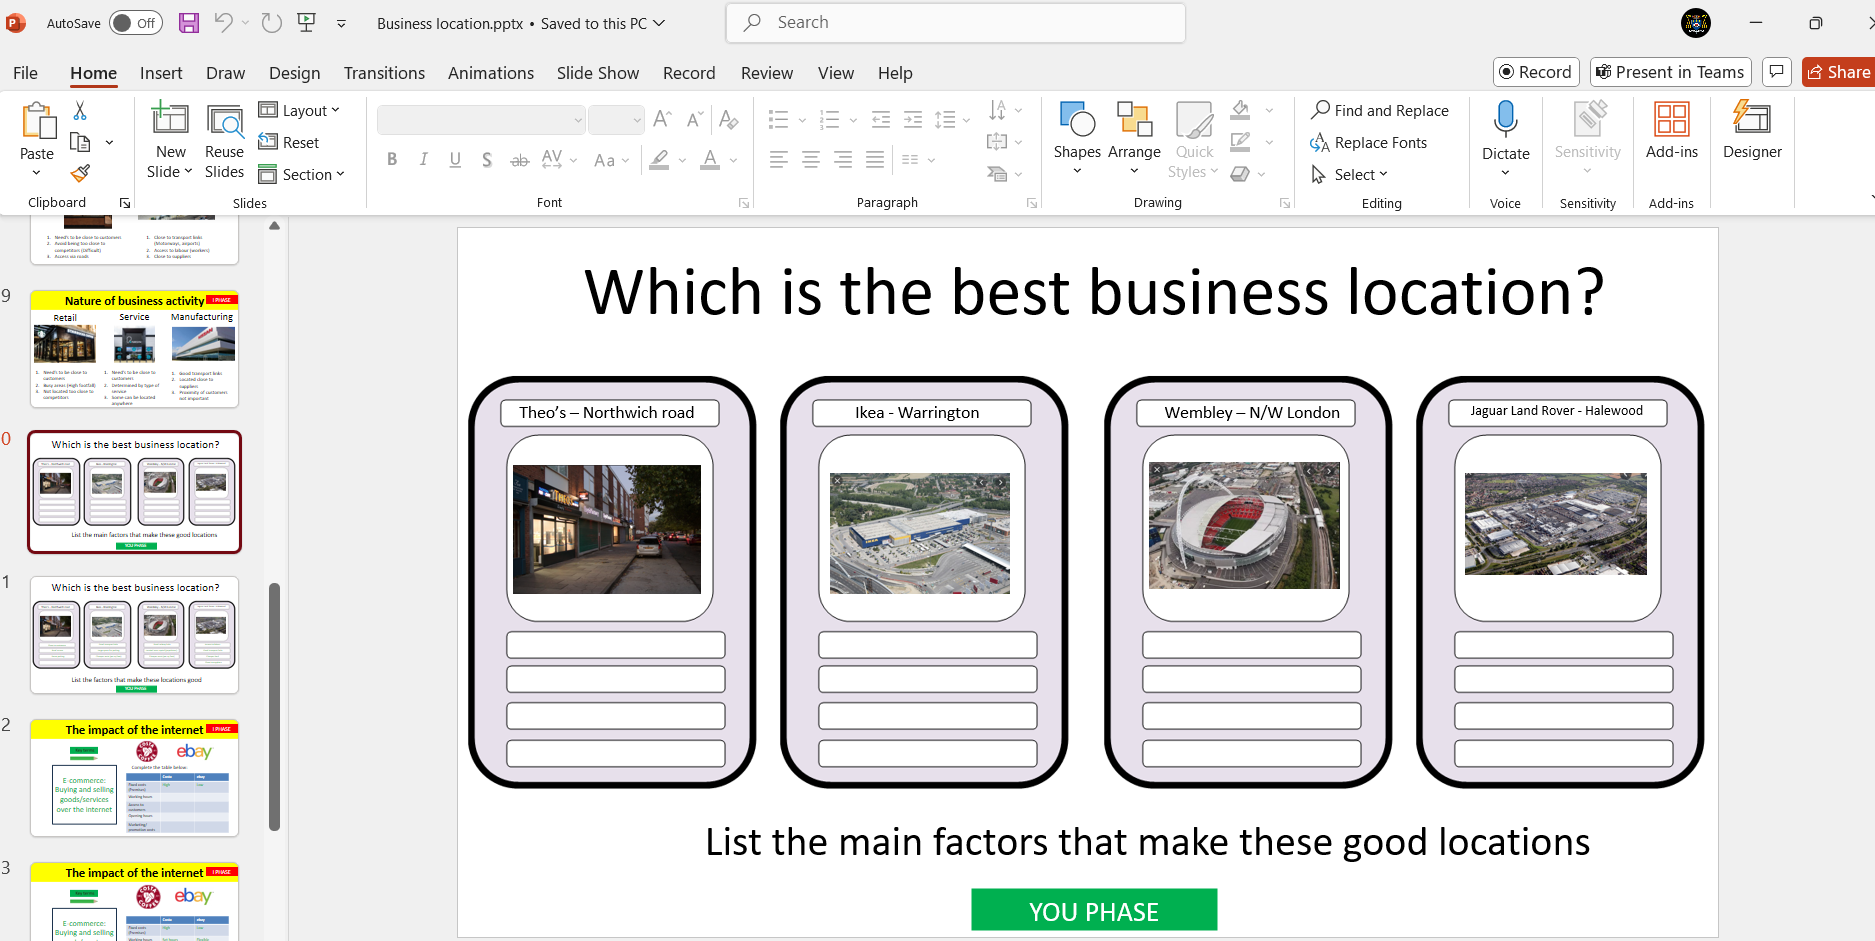Click the shape fill paint bucket
1875x941 pixels.
pos(1240,110)
